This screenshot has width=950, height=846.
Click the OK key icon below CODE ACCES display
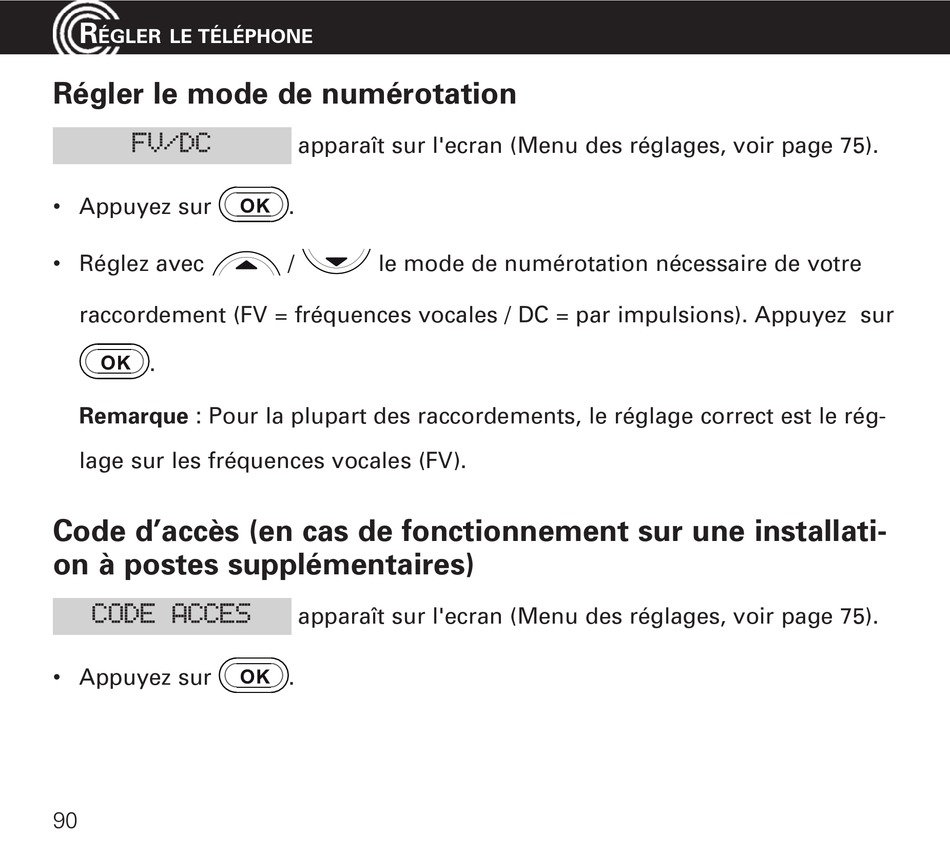(254, 676)
